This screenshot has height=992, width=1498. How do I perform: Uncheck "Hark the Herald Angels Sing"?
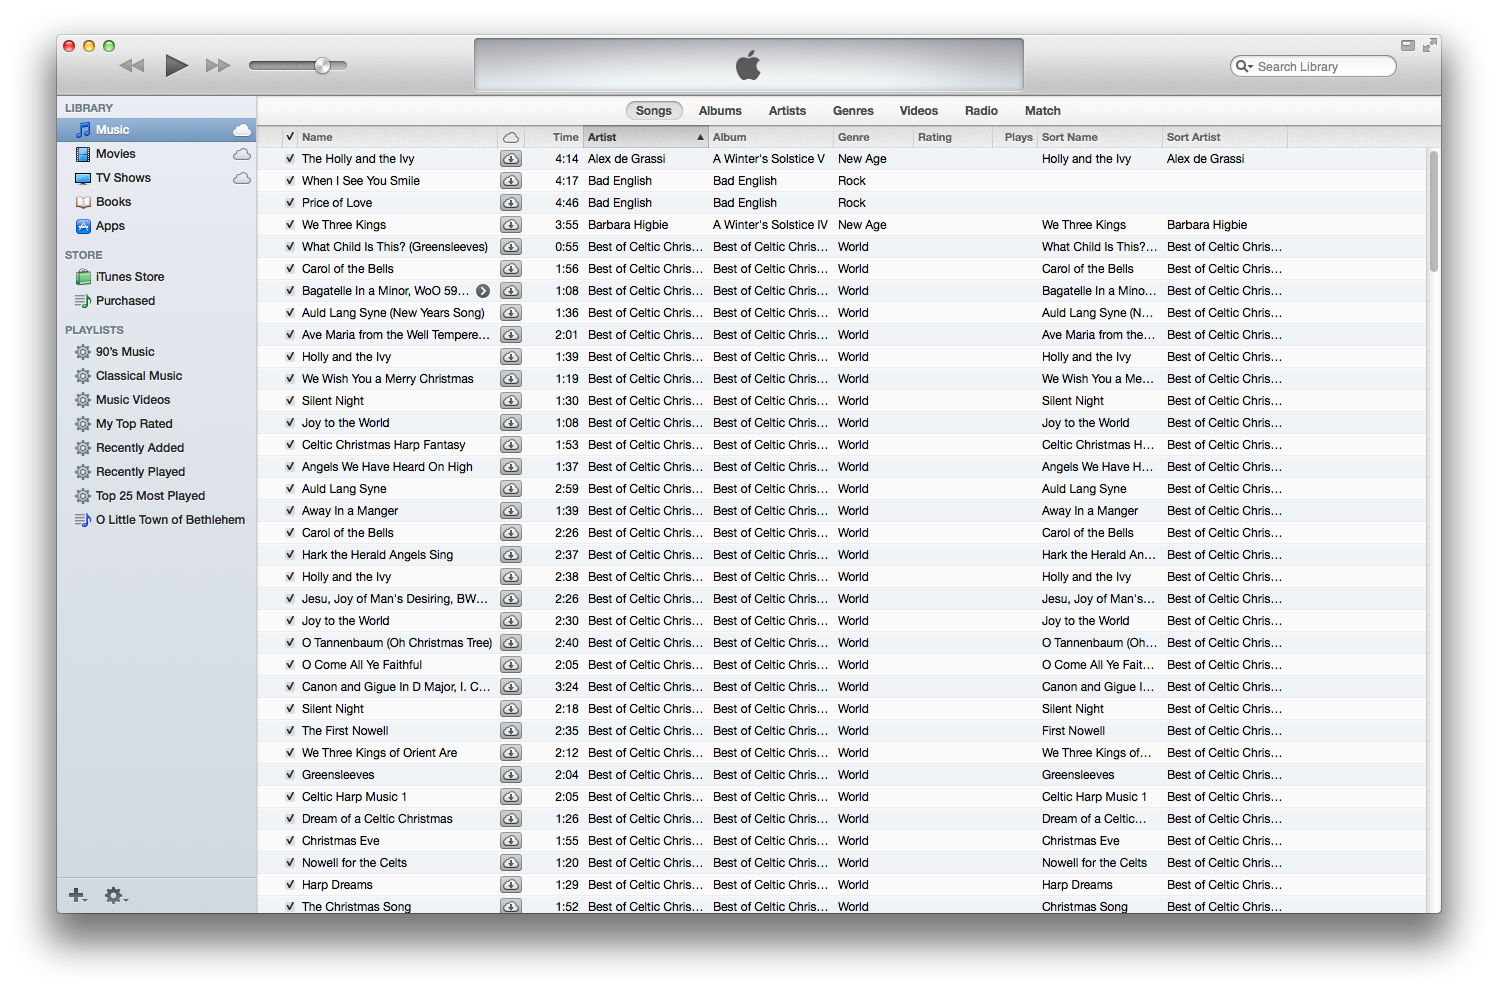[x=290, y=555]
